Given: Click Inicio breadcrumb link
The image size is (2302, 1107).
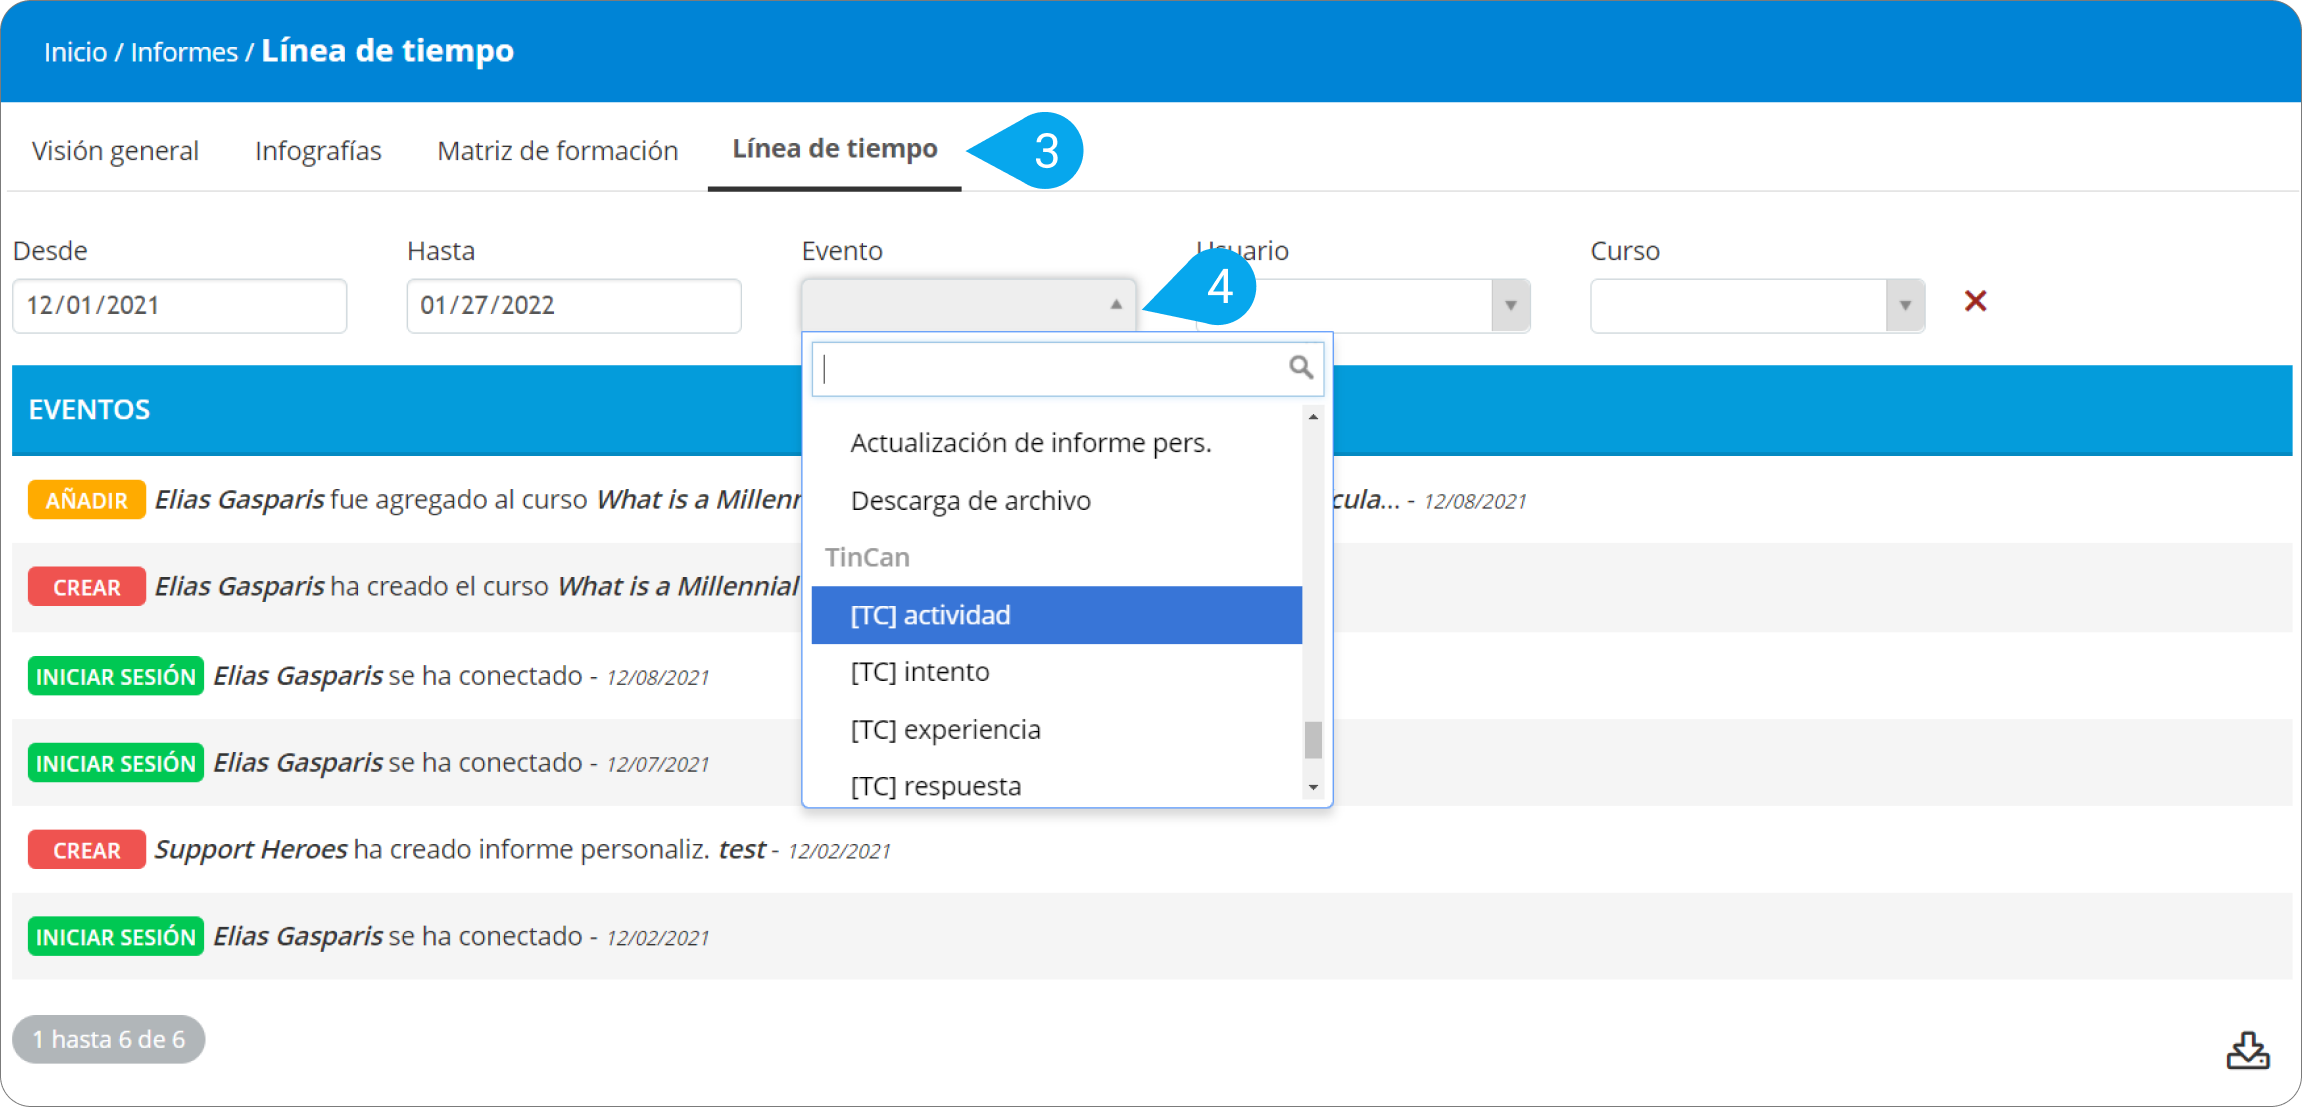Looking at the screenshot, I should 75,52.
